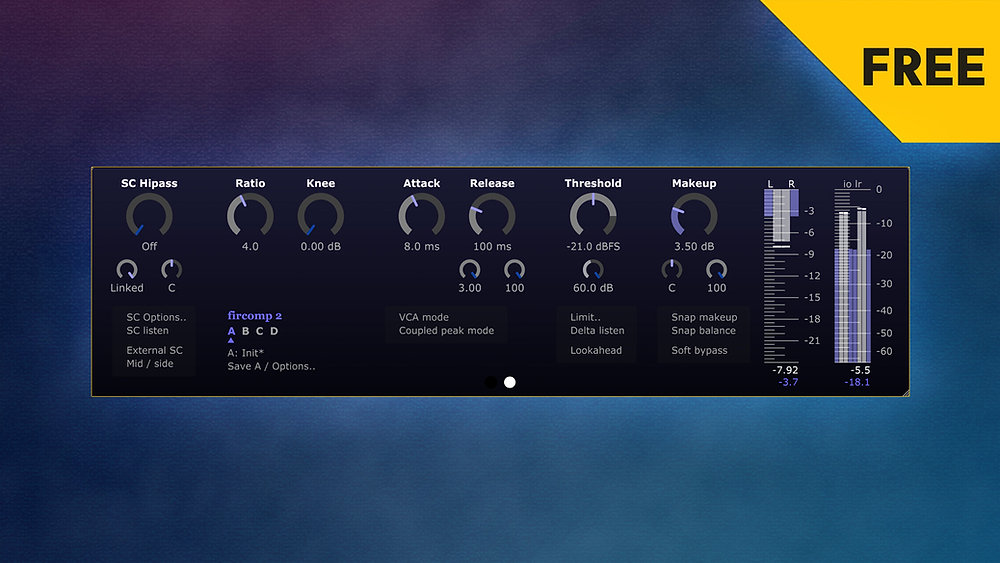Click Snap makeup
Screen dimensions: 1000x563
(x=704, y=317)
